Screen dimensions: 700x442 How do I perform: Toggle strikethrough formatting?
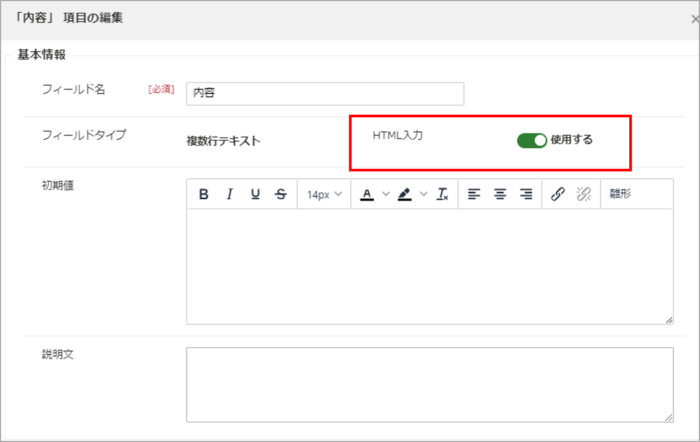pyautogui.click(x=281, y=194)
